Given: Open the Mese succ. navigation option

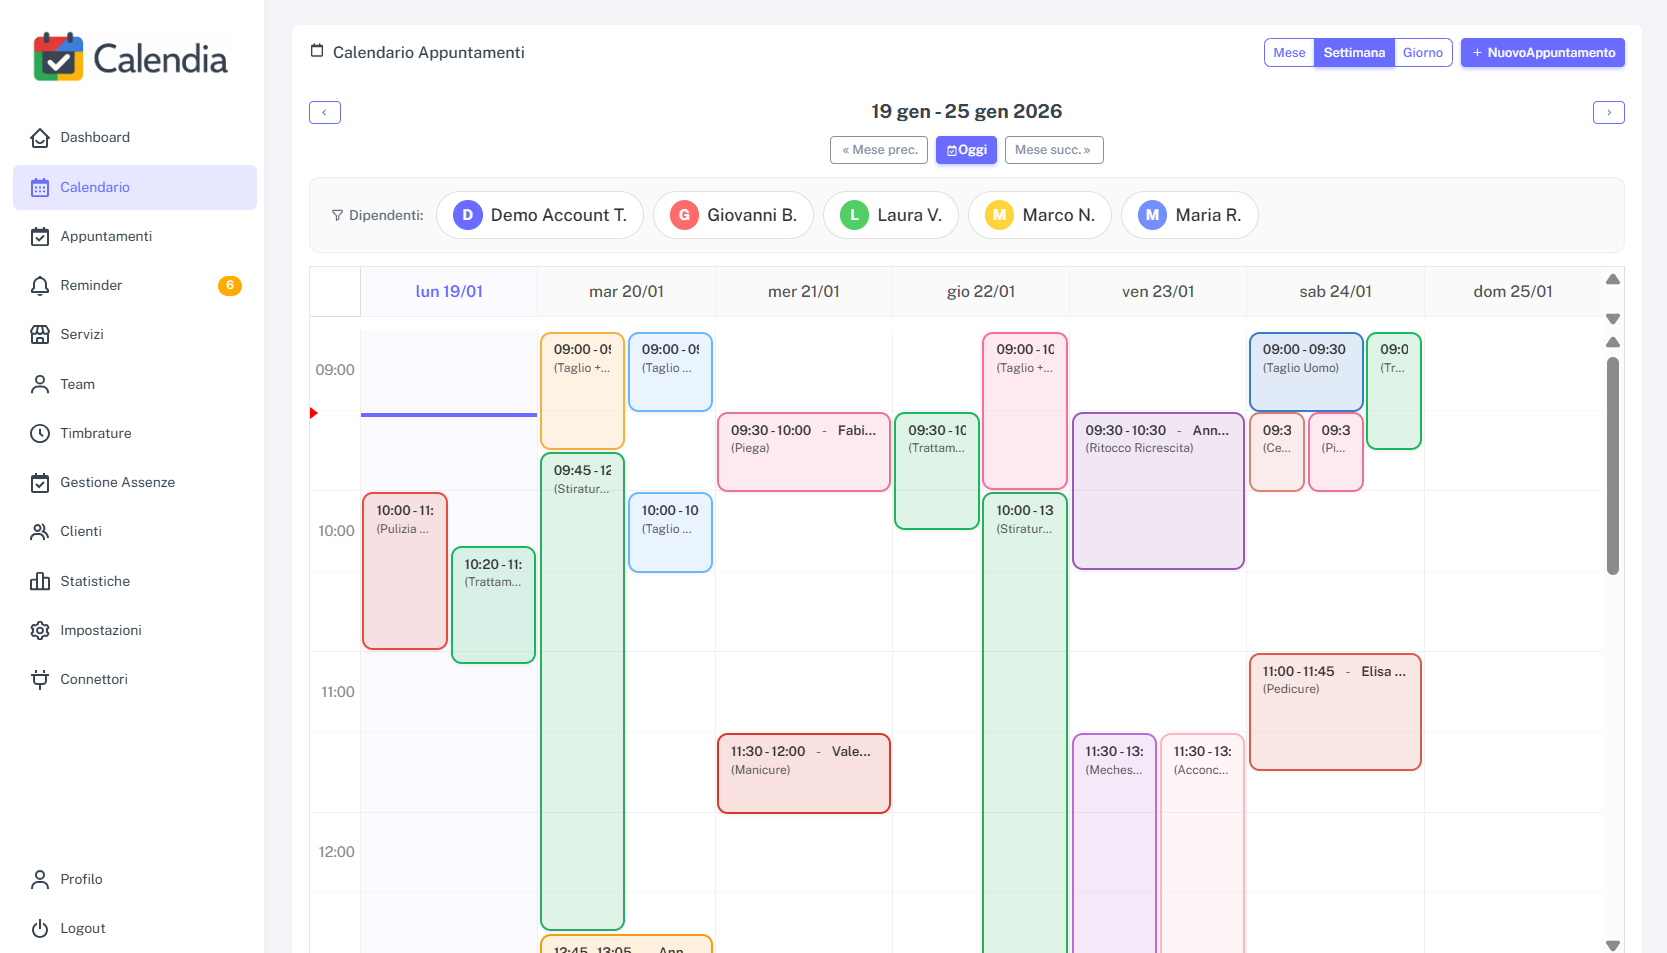Looking at the screenshot, I should [1054, 150].
